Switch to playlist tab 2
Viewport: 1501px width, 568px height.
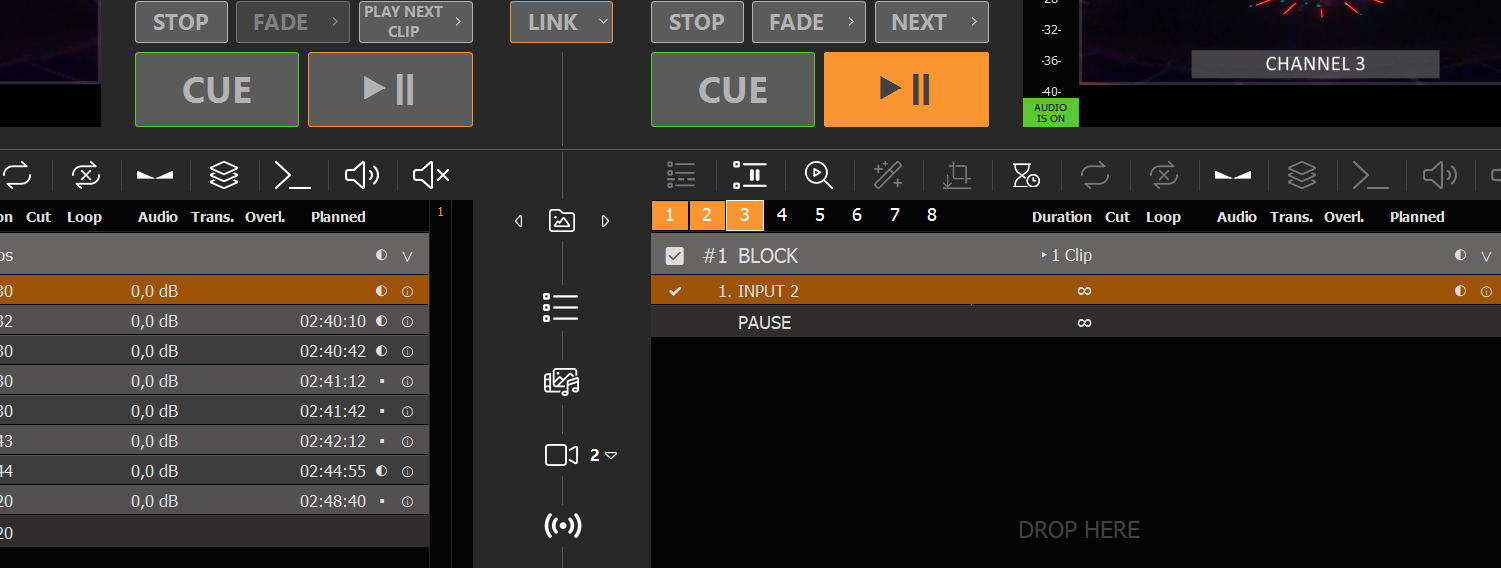tap(707, 215)
